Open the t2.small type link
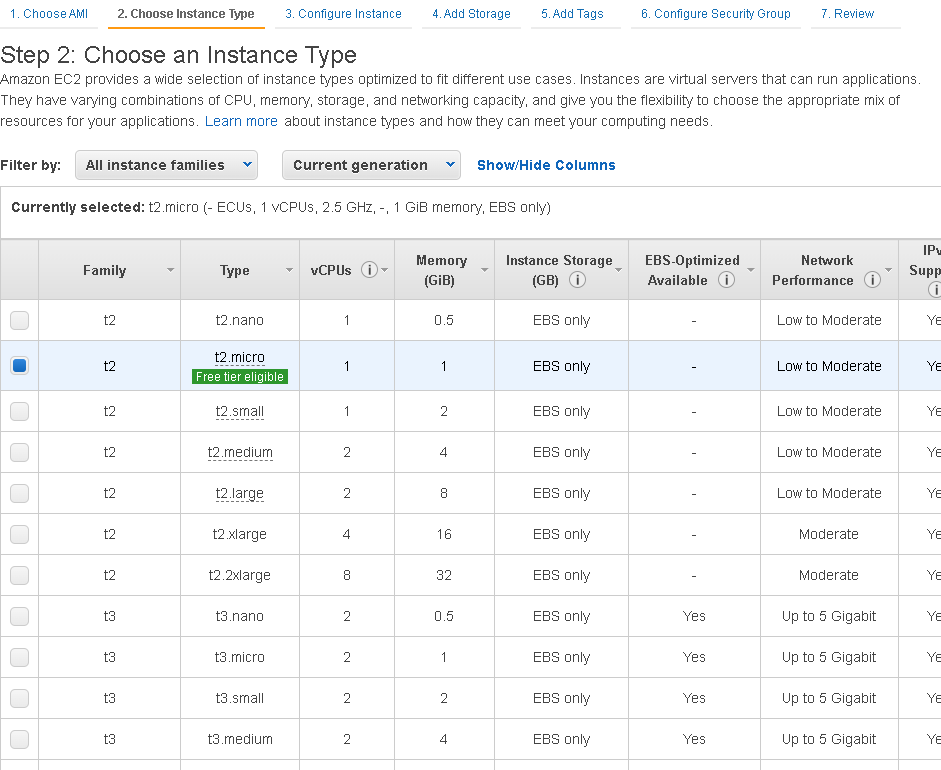The width and height of the screenshot is (941, 770). [239, 411]
